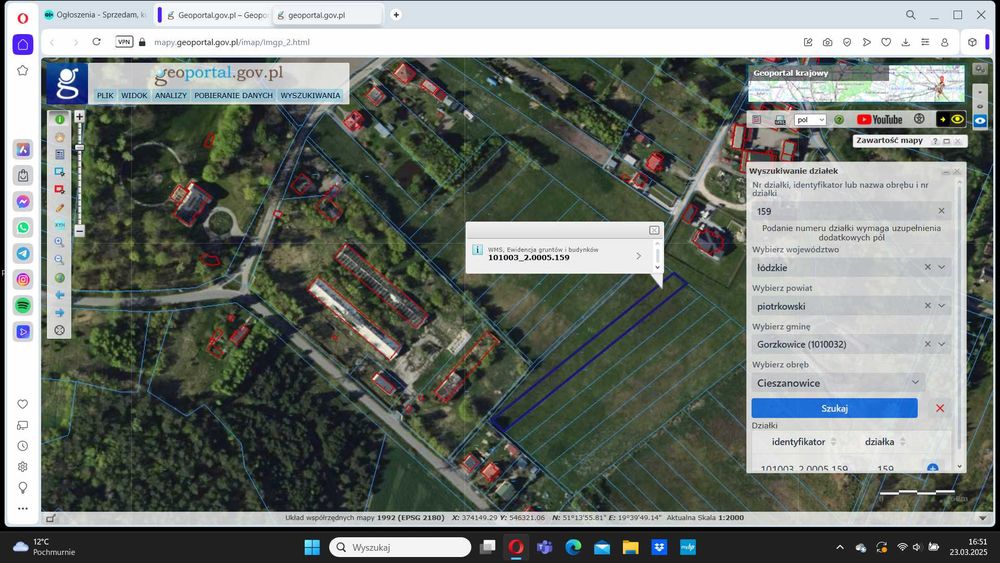
Task: Click the Windows taskbar search box
Action: tap(400, 547)
